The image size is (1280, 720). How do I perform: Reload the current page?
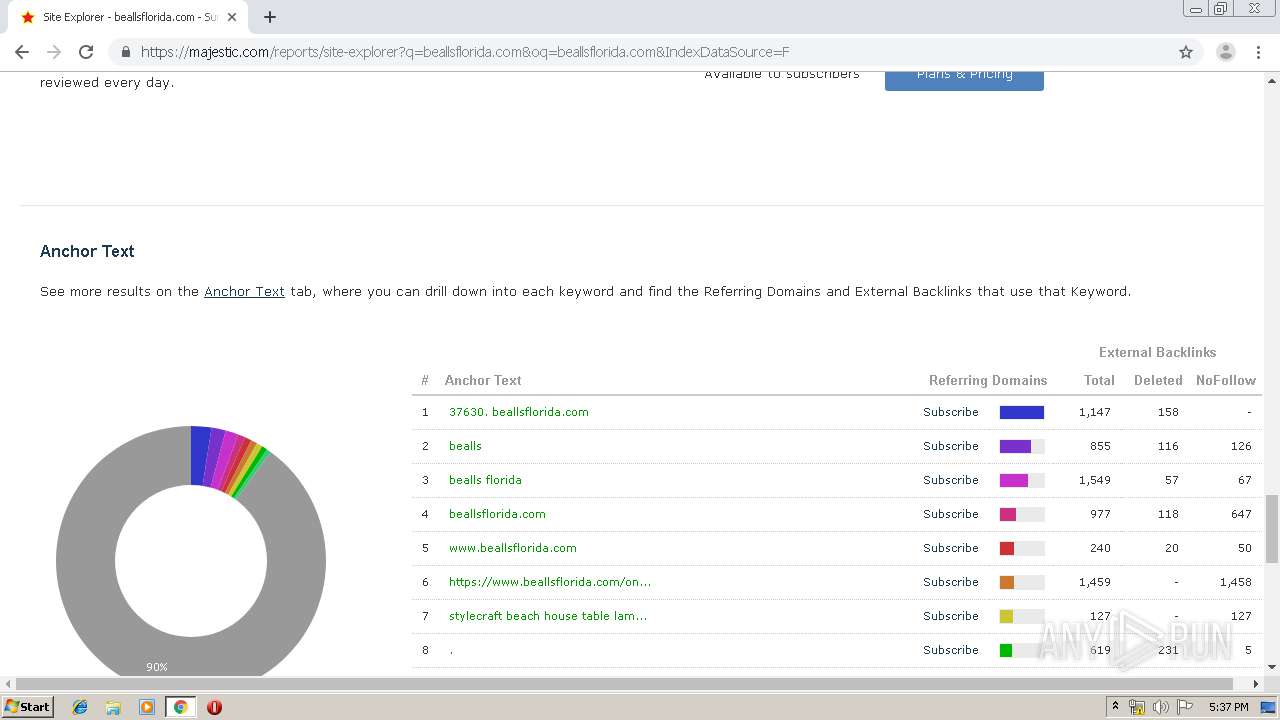tap(86, 52)
